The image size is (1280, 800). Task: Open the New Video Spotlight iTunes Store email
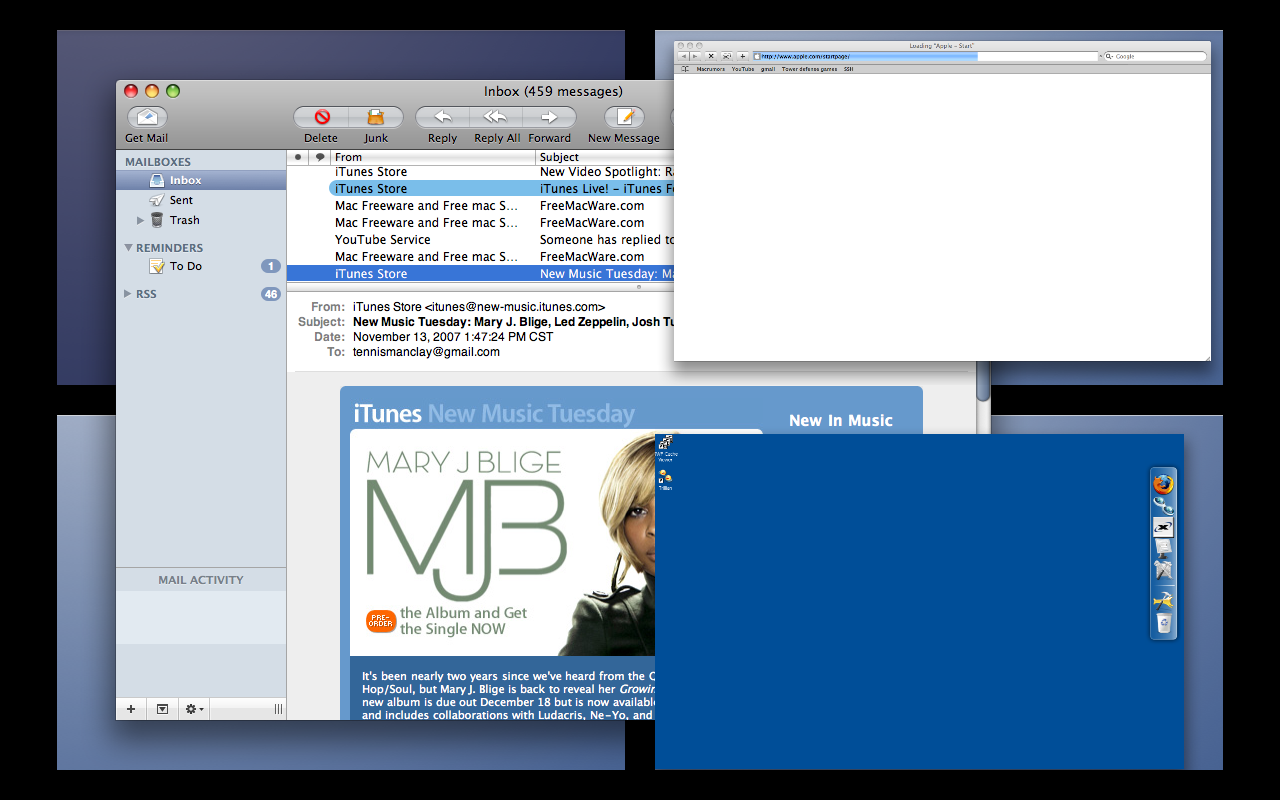[x=481, y=172]
